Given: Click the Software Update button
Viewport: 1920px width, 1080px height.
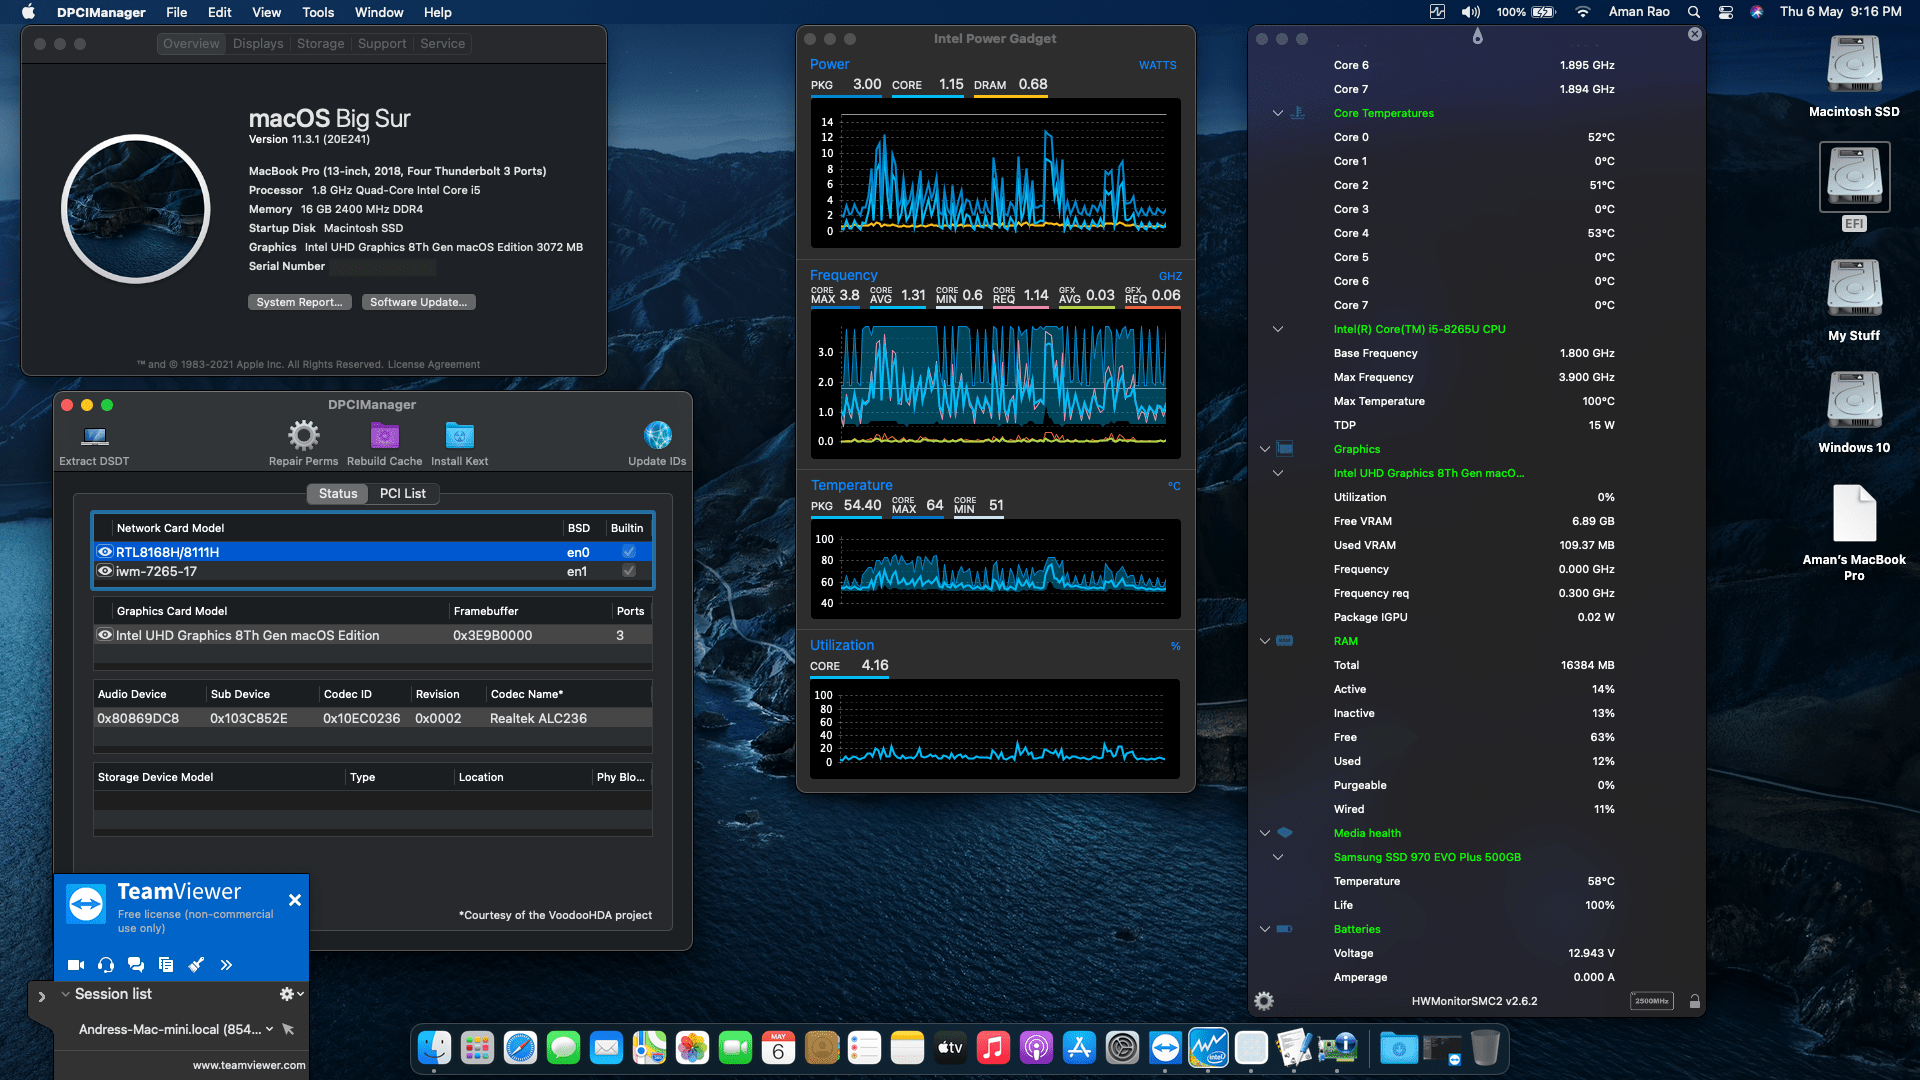Looking at the screenshot, I should (x=418, y=302).
